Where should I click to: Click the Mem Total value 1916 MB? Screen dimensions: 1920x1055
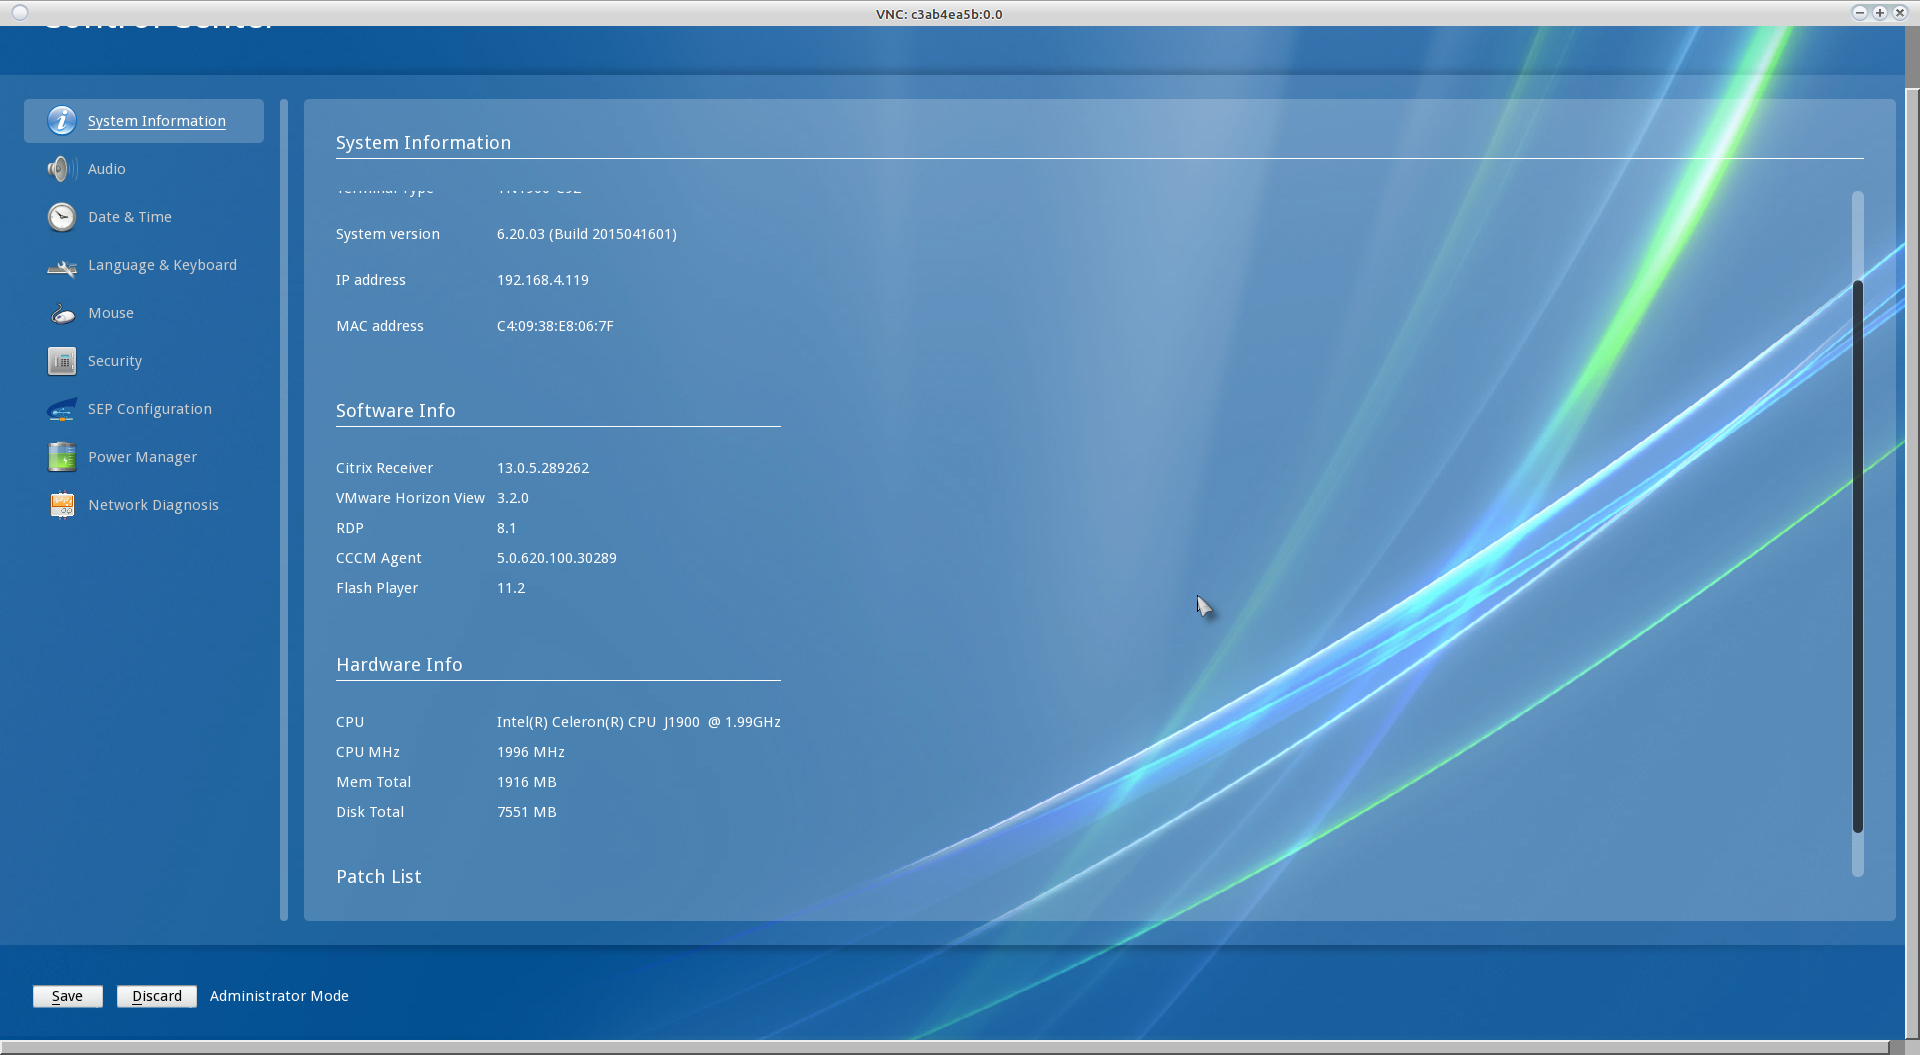(527, 782)
